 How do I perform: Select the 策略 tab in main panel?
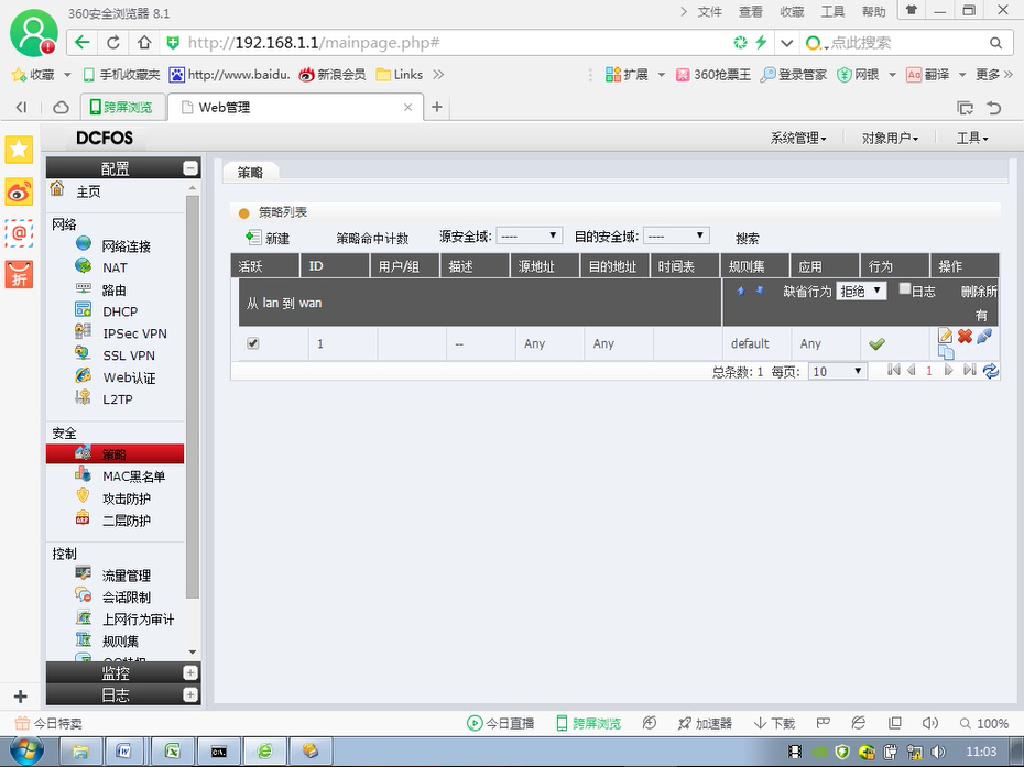(251, 172)
